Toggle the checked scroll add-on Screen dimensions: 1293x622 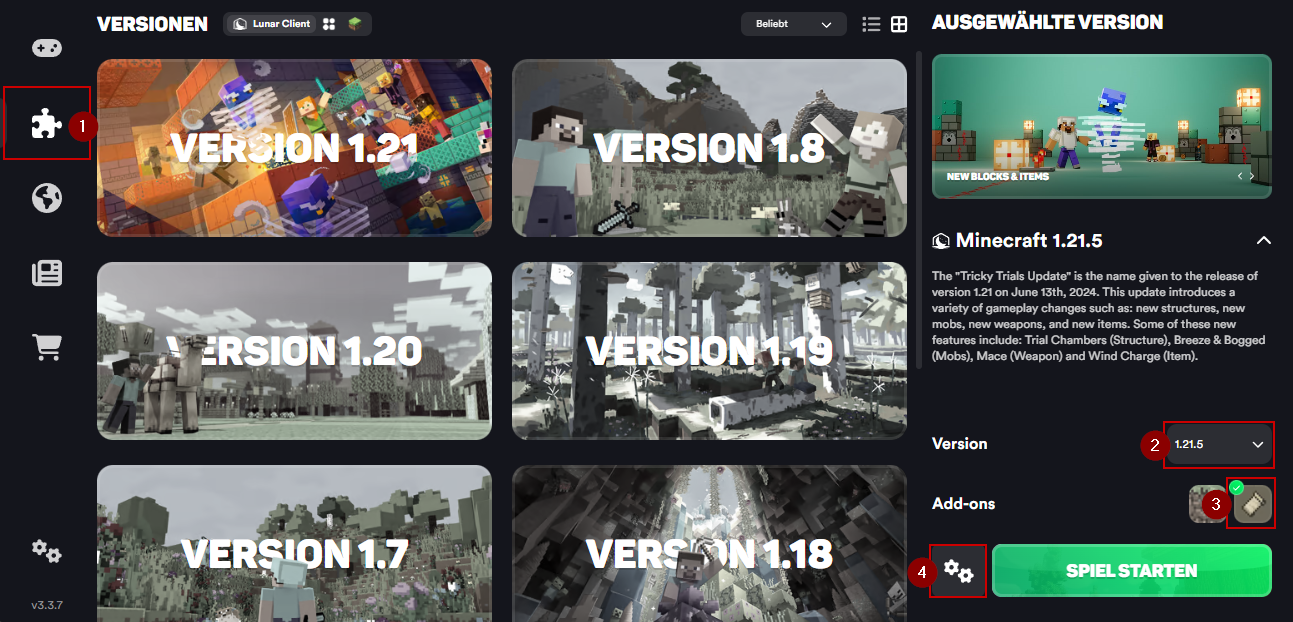click(1252, 505)
